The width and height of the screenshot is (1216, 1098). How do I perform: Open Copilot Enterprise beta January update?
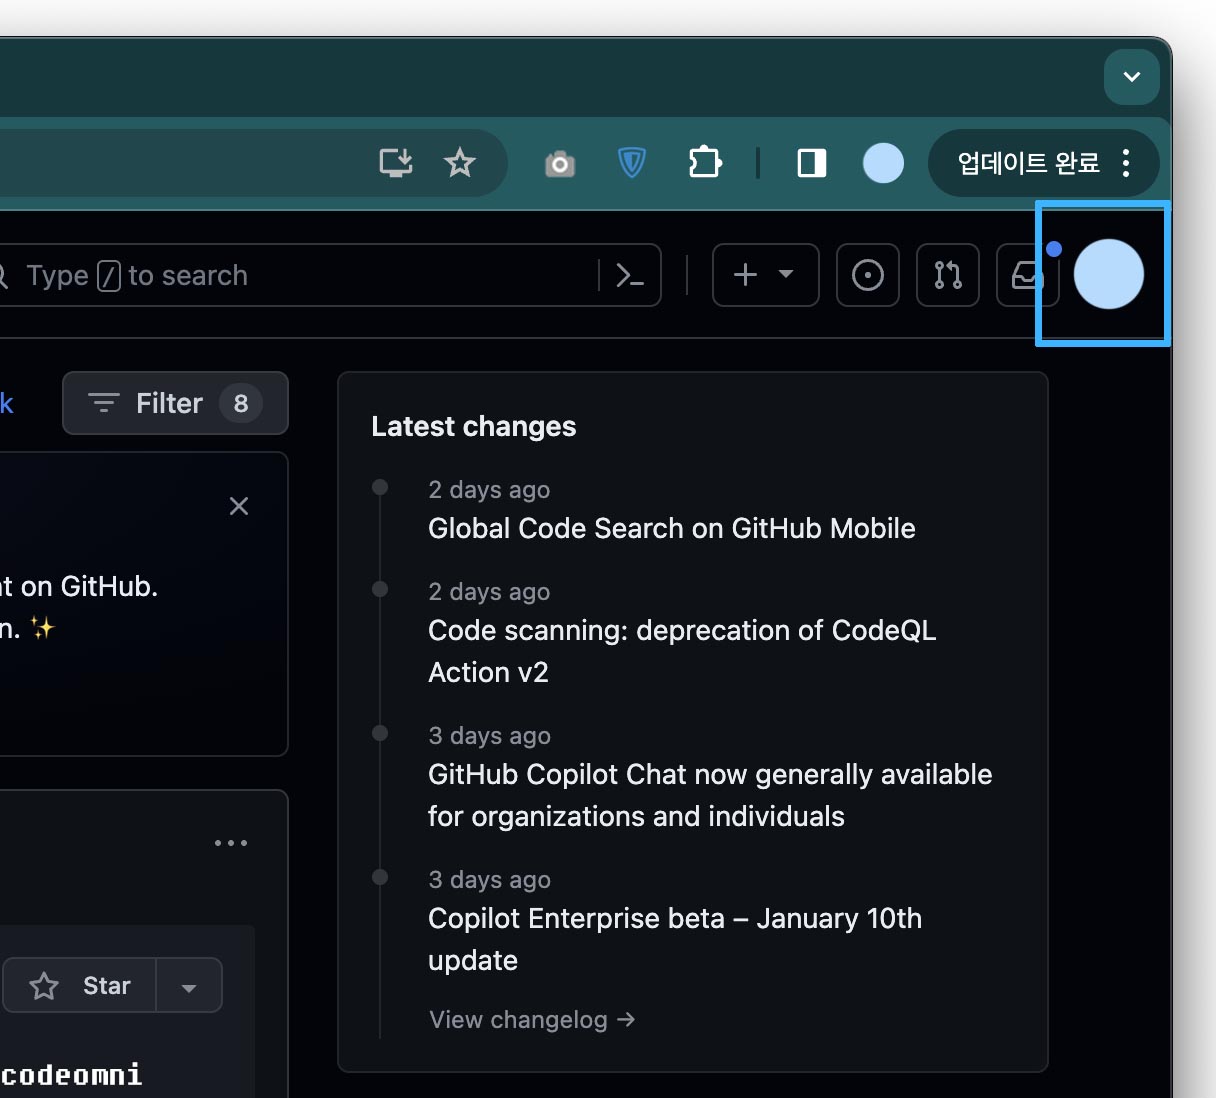[x=675, y=939]
